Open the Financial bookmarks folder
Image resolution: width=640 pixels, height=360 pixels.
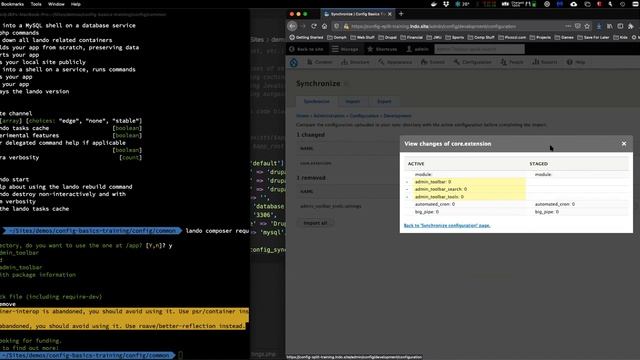point(411,37)
